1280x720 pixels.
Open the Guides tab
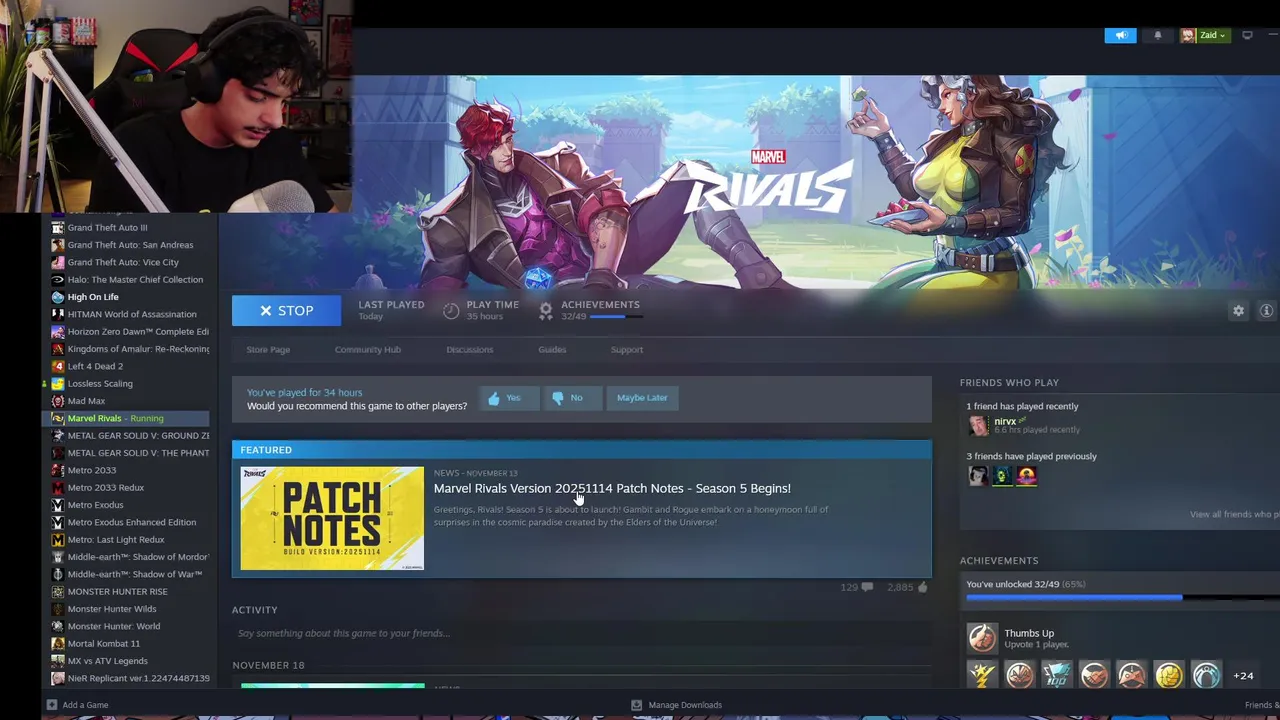pos(552,350)
